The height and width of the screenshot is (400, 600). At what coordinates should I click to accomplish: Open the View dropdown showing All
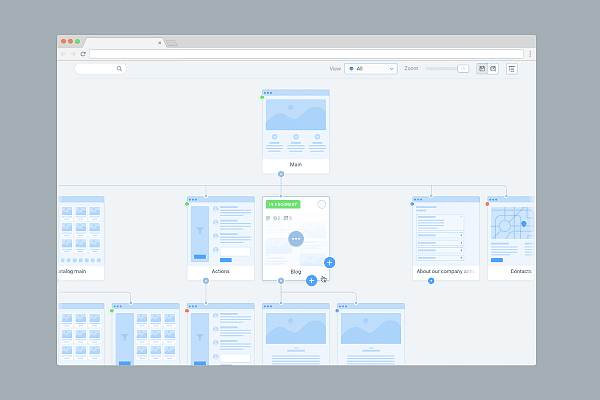click(x=371, y=69)
